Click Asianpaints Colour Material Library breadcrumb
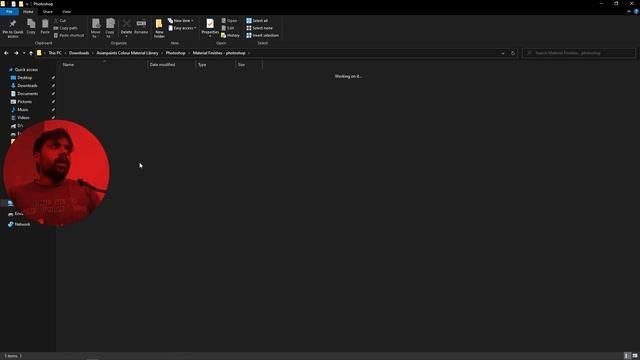640x360 pixels. tap(127, 53)
